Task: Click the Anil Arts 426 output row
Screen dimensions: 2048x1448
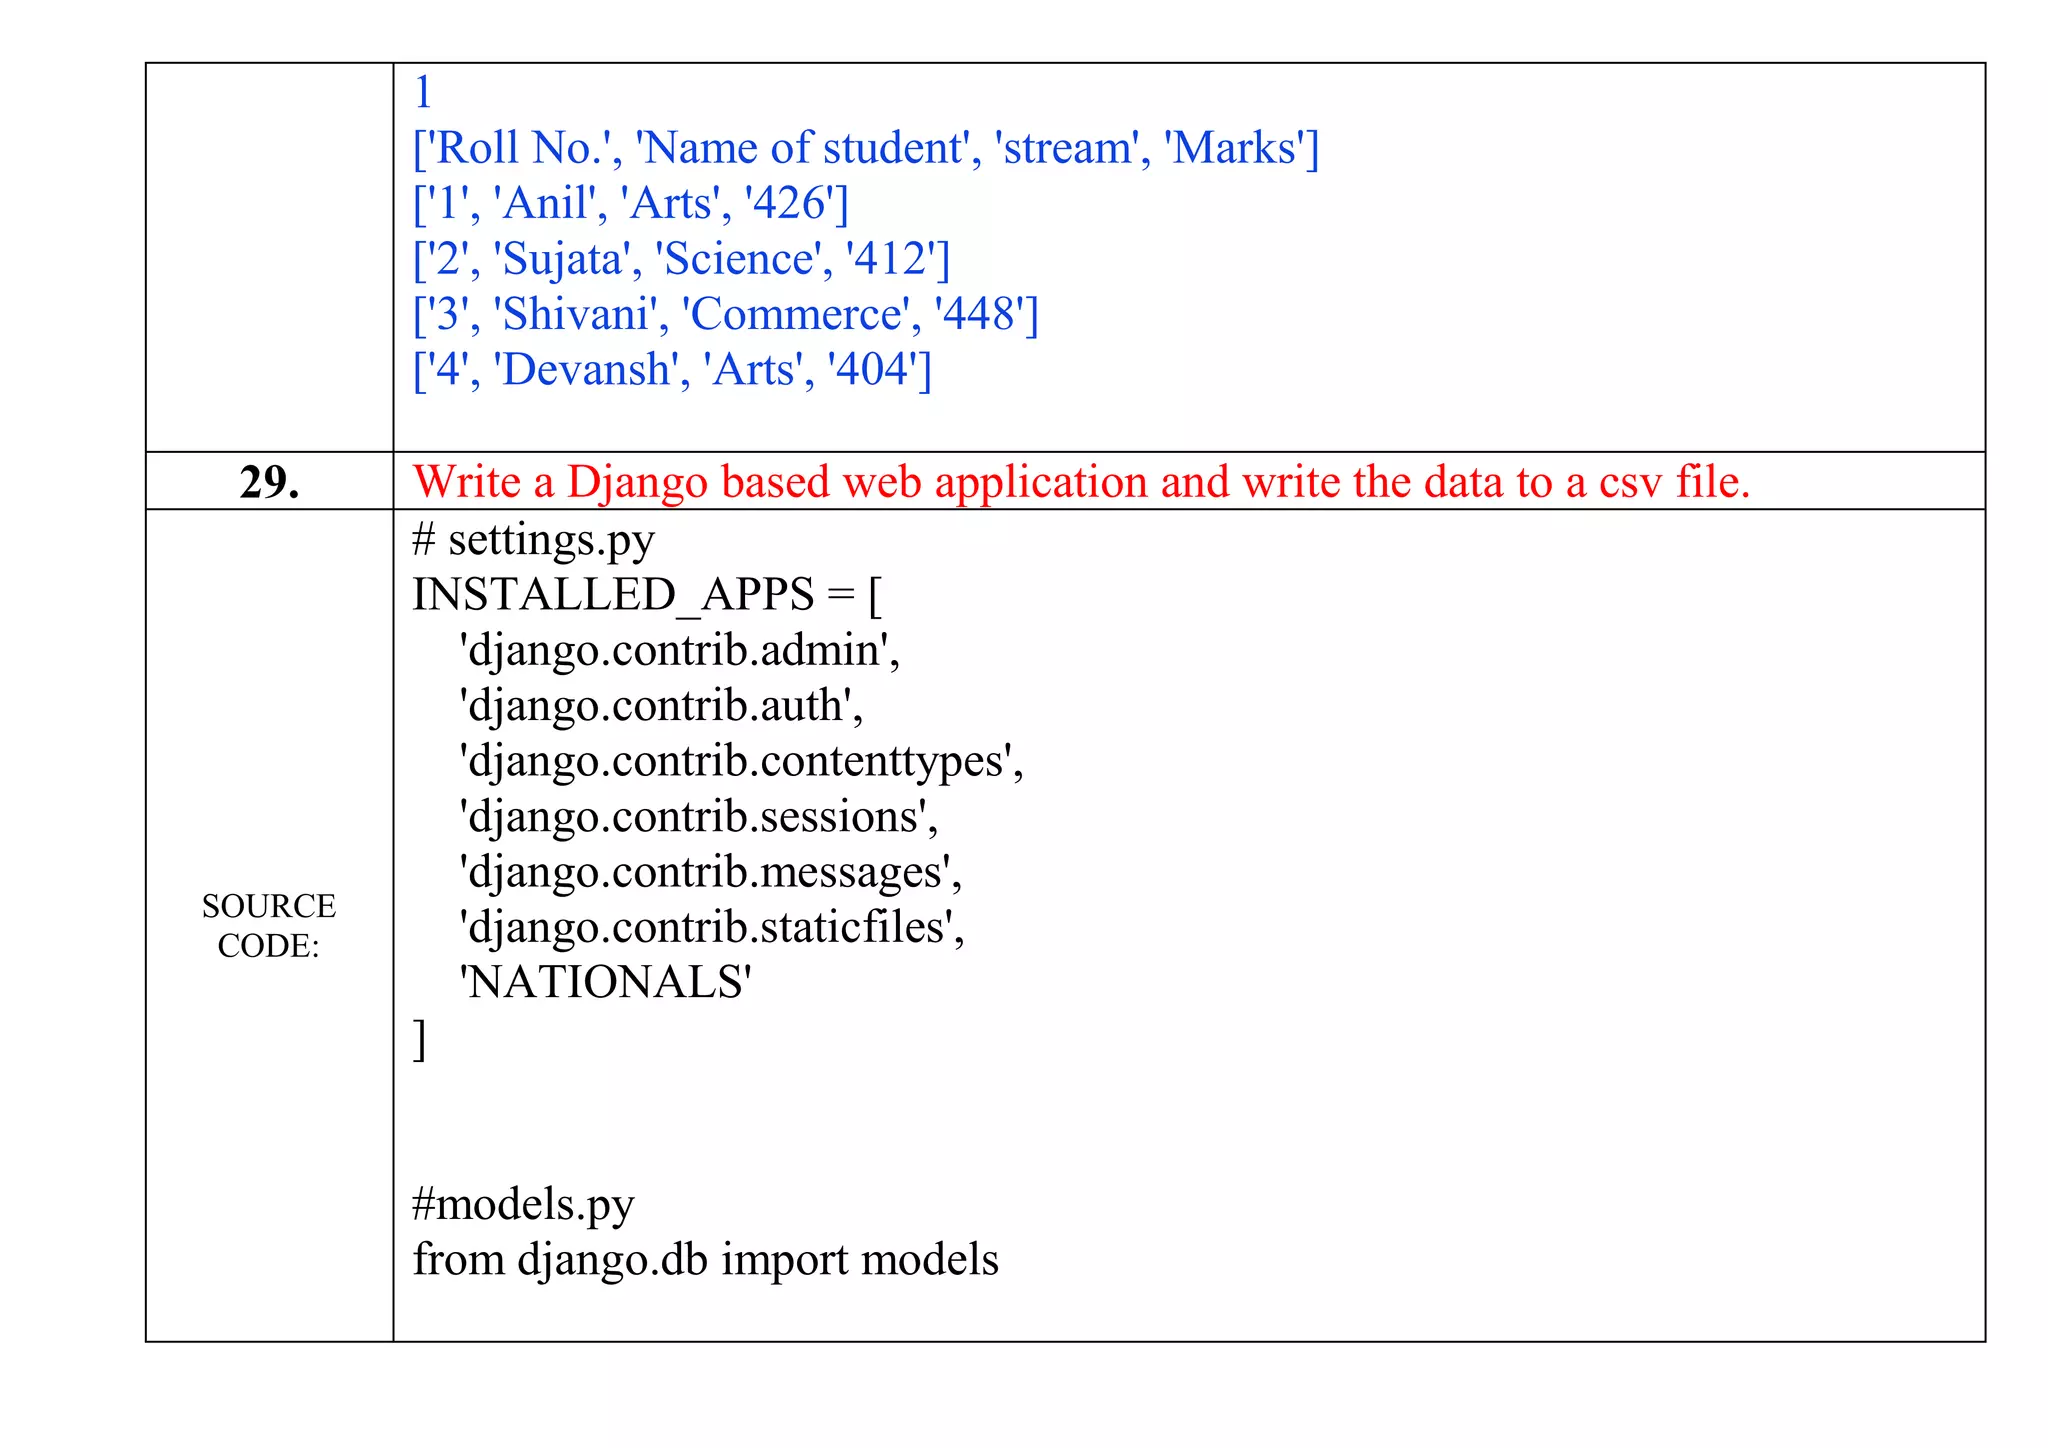Action: click(631, 204)
